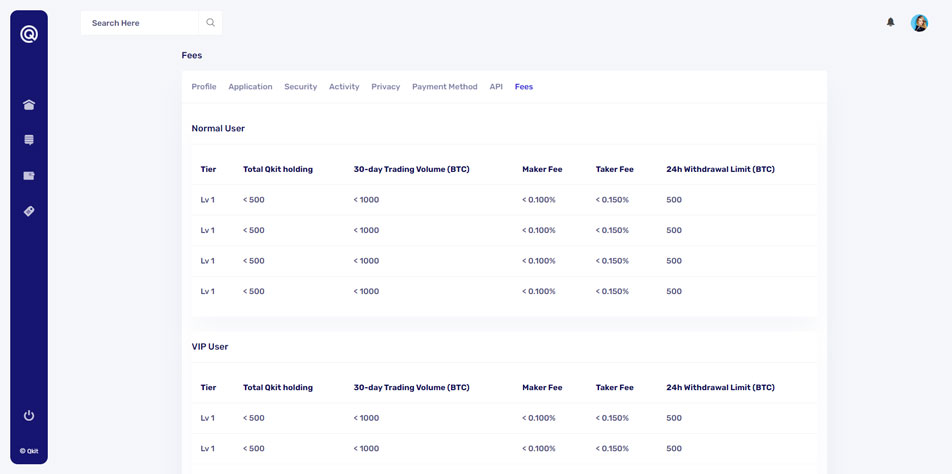Select the Privacy tab
Screen dimensions: 952x474
(385, 87)
